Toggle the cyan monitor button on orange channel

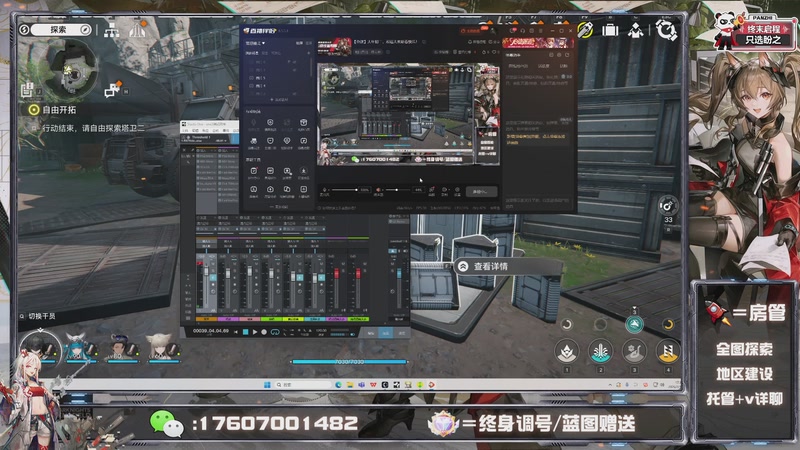click(213, 277)
